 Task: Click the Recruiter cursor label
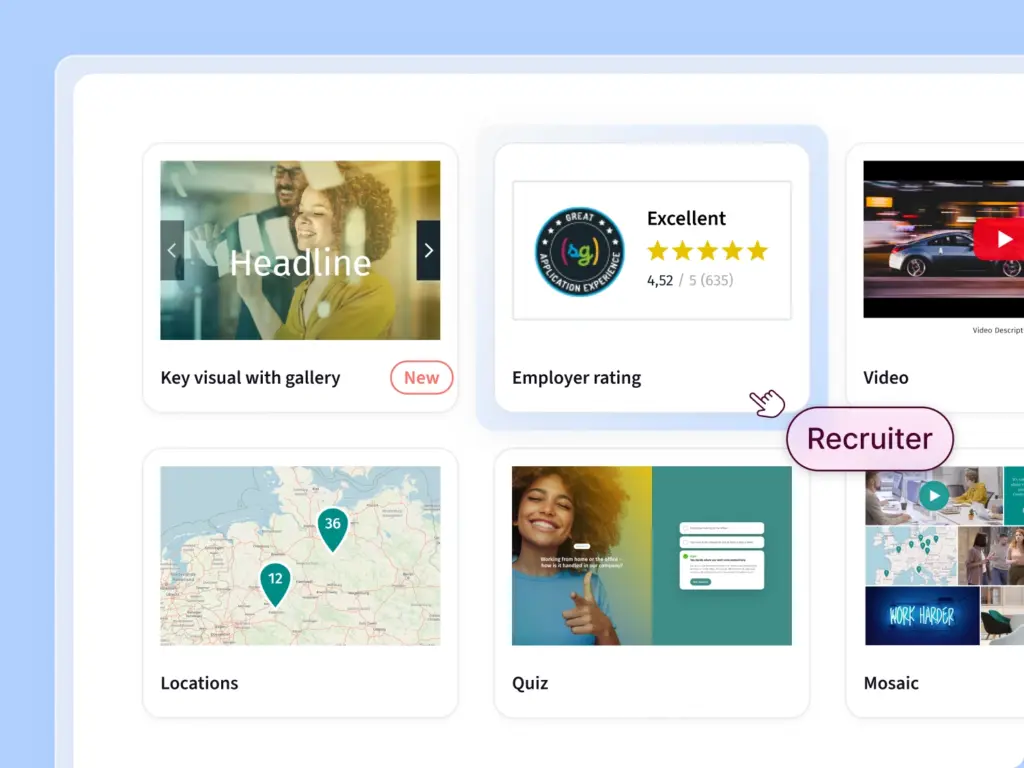pyautogui.click(x=869, y=439)
